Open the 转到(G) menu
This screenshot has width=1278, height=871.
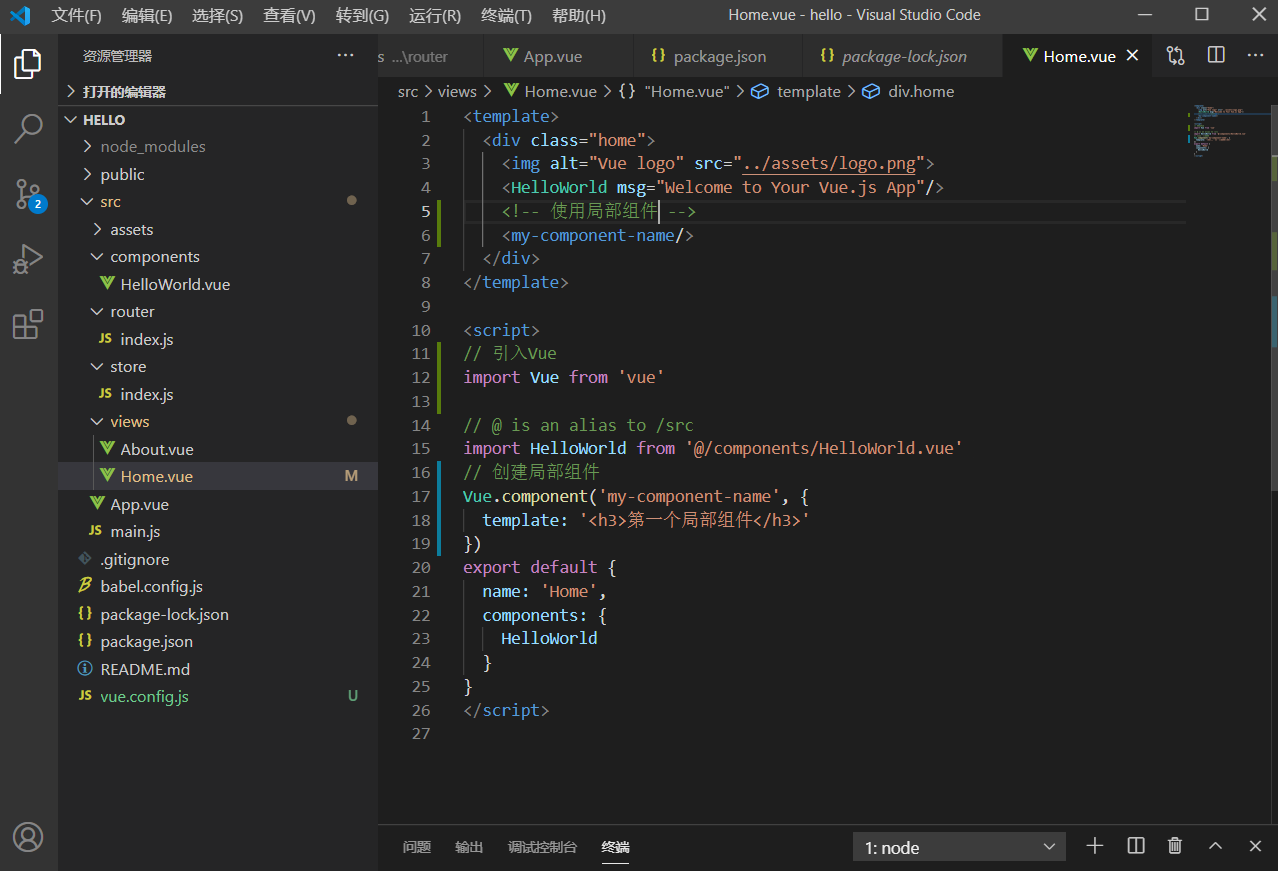tap(362, 15)
